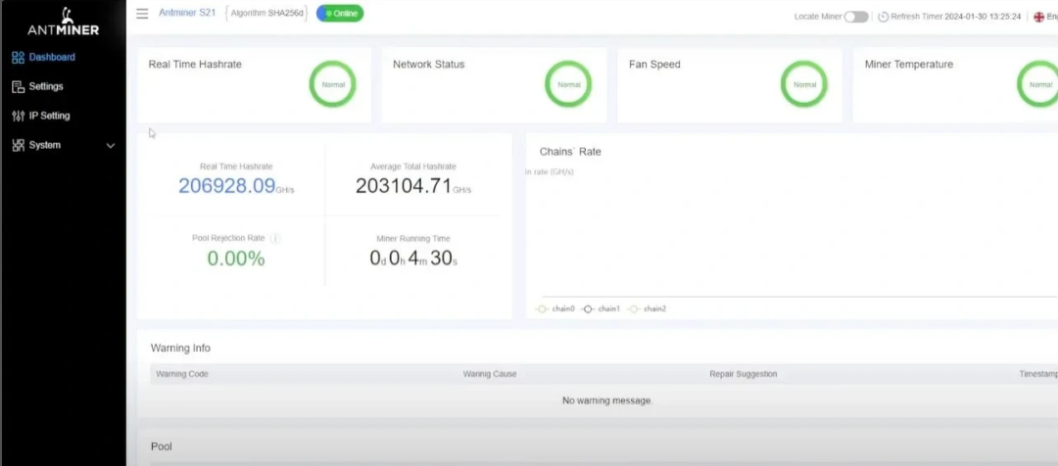Click the No warning message text

tap(607, 401)
